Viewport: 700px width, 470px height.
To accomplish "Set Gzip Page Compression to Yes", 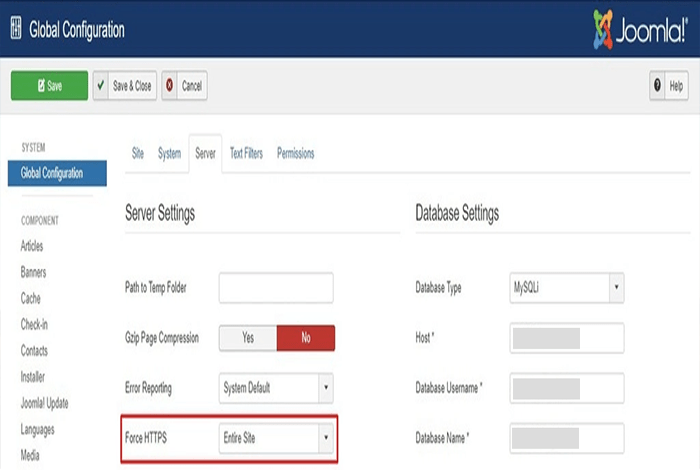I will pyautogui.click(x=247, y=338).
